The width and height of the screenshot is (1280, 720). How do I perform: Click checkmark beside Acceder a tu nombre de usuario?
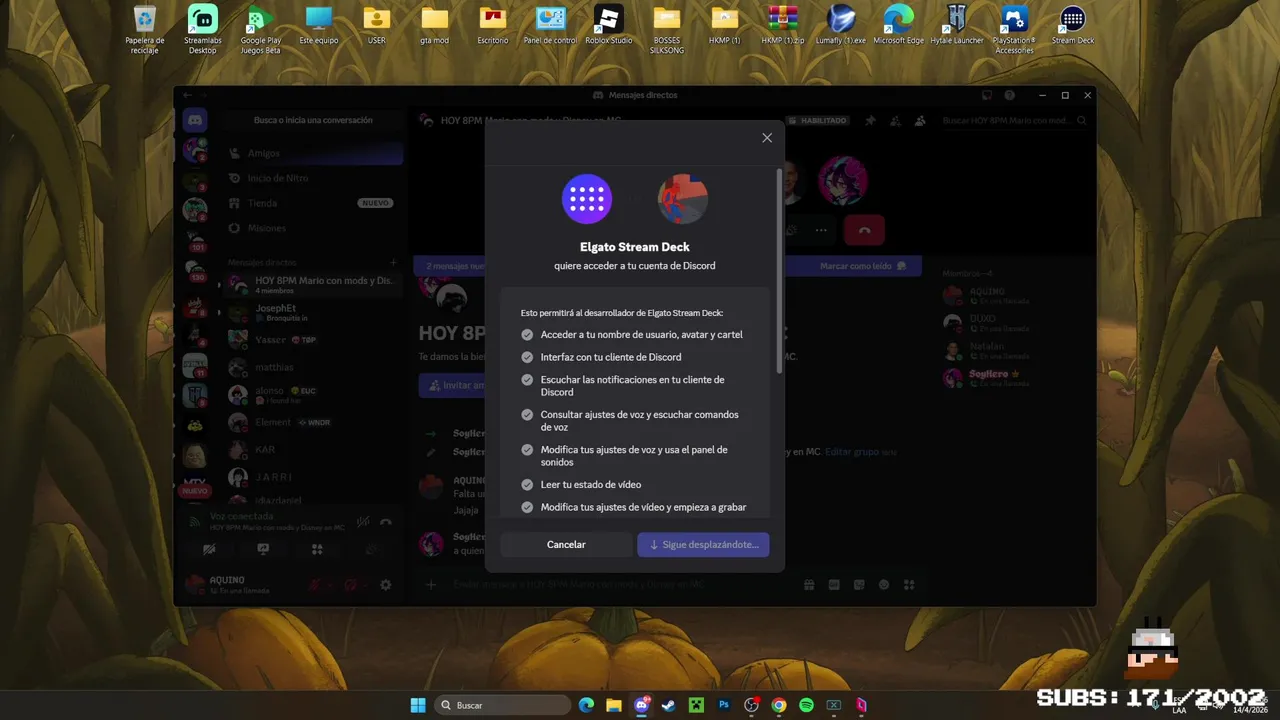tap(527, 335)
